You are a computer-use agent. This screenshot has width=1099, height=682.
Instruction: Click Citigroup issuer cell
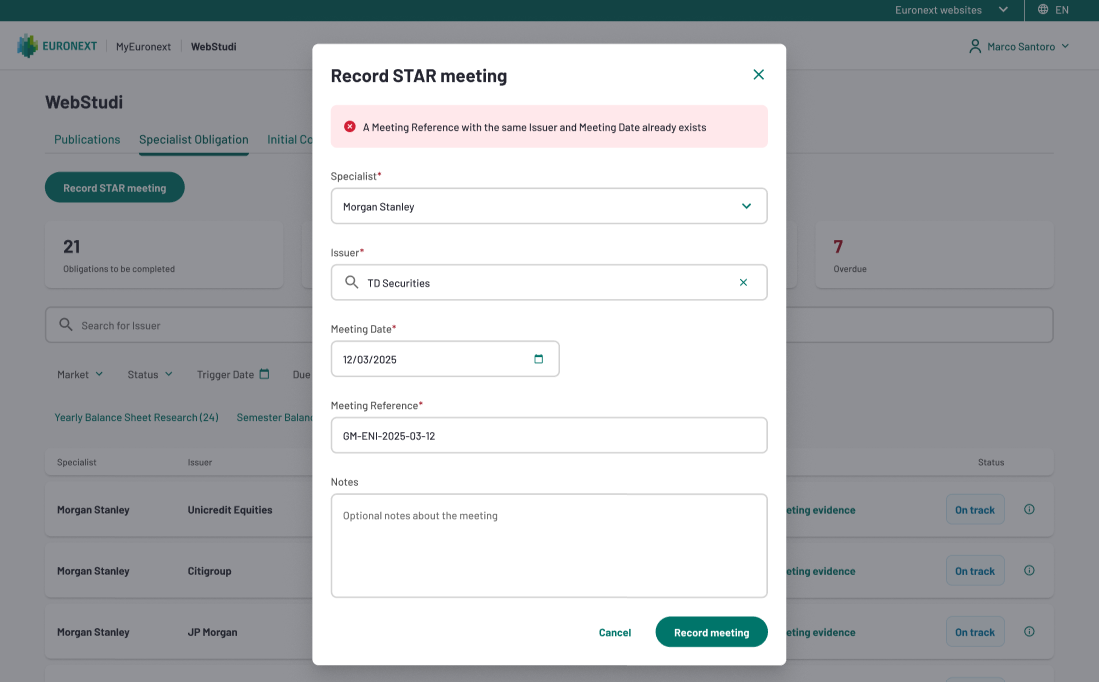tap(210, 571)
